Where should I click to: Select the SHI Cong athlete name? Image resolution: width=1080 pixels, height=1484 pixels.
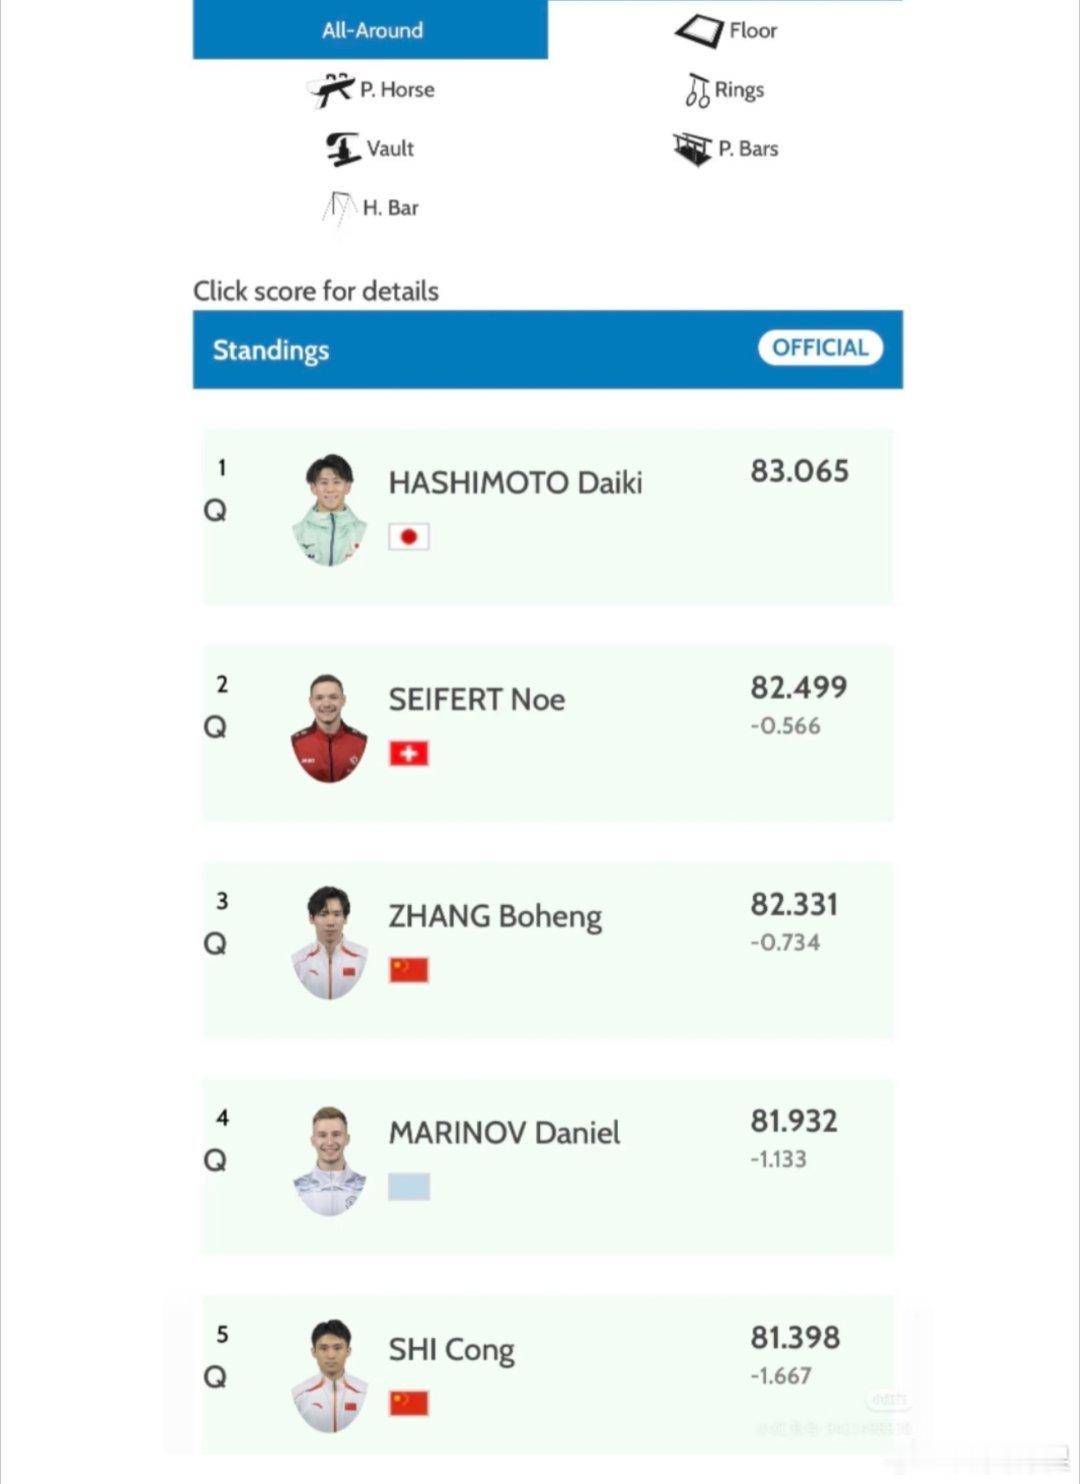tap(451, 1350)
